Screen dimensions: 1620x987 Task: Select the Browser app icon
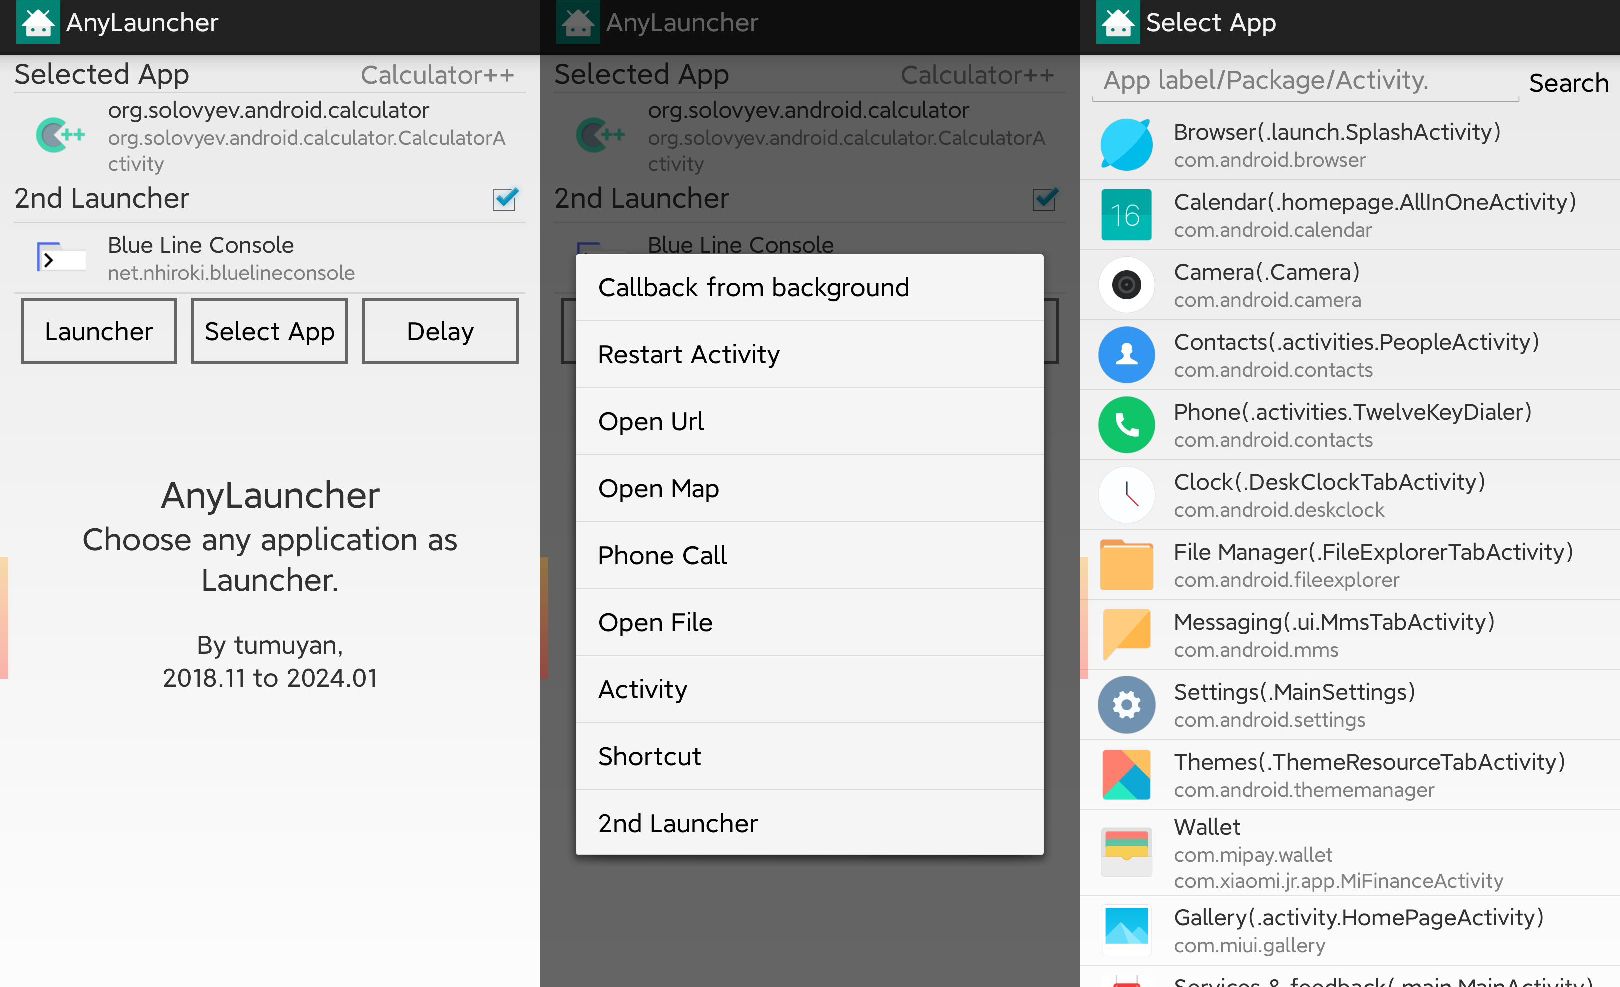pyautogui.click(x=1126, y=145)
